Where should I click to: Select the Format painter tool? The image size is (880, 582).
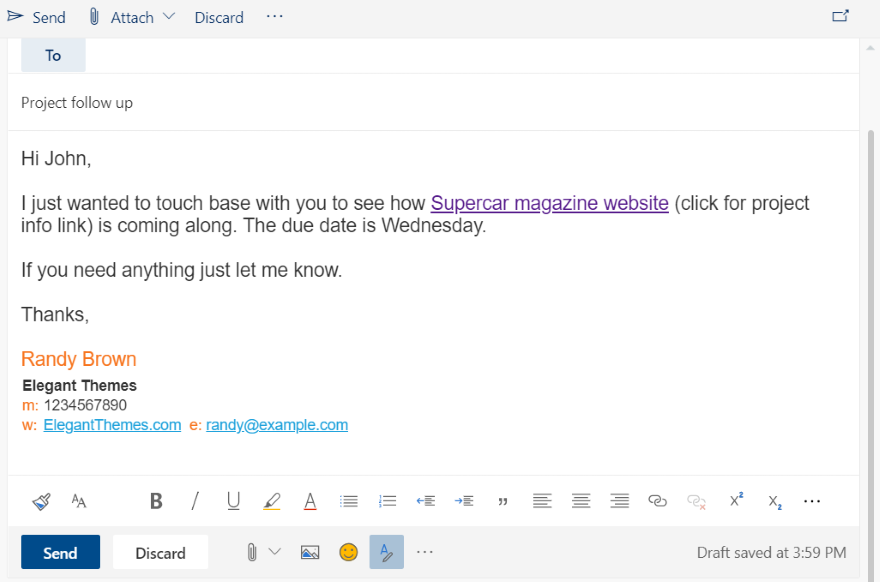click(41, 501)
